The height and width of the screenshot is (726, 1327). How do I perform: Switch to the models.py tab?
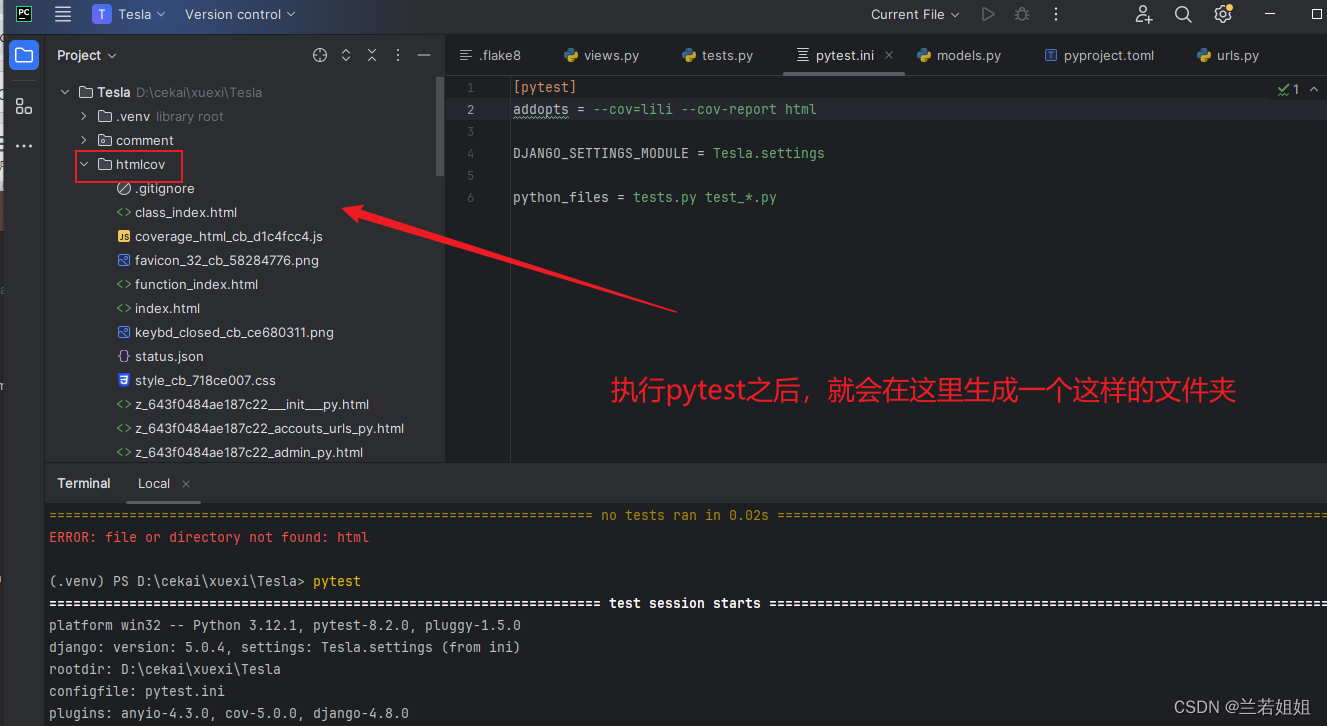959,55
